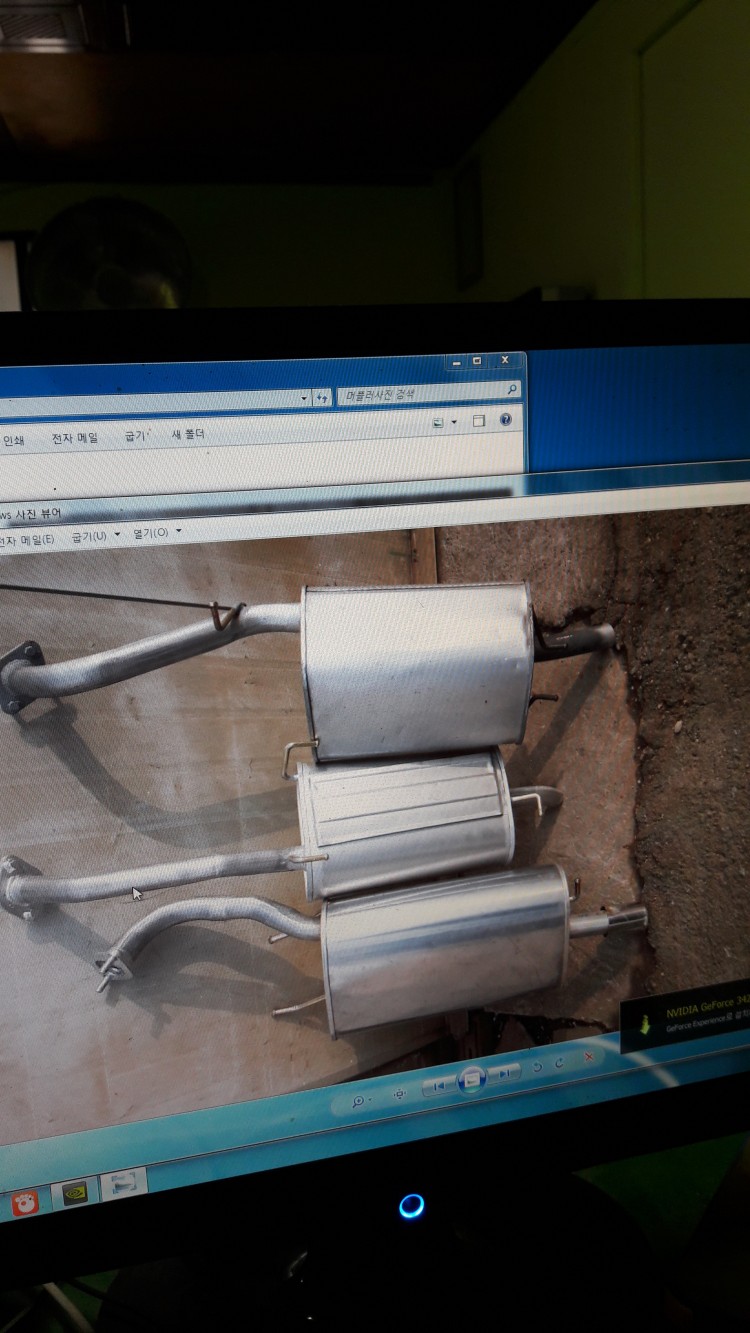Click 새 폴더 in the Explorer window
Screen dimensions: 750x1333
coord(188,434)
